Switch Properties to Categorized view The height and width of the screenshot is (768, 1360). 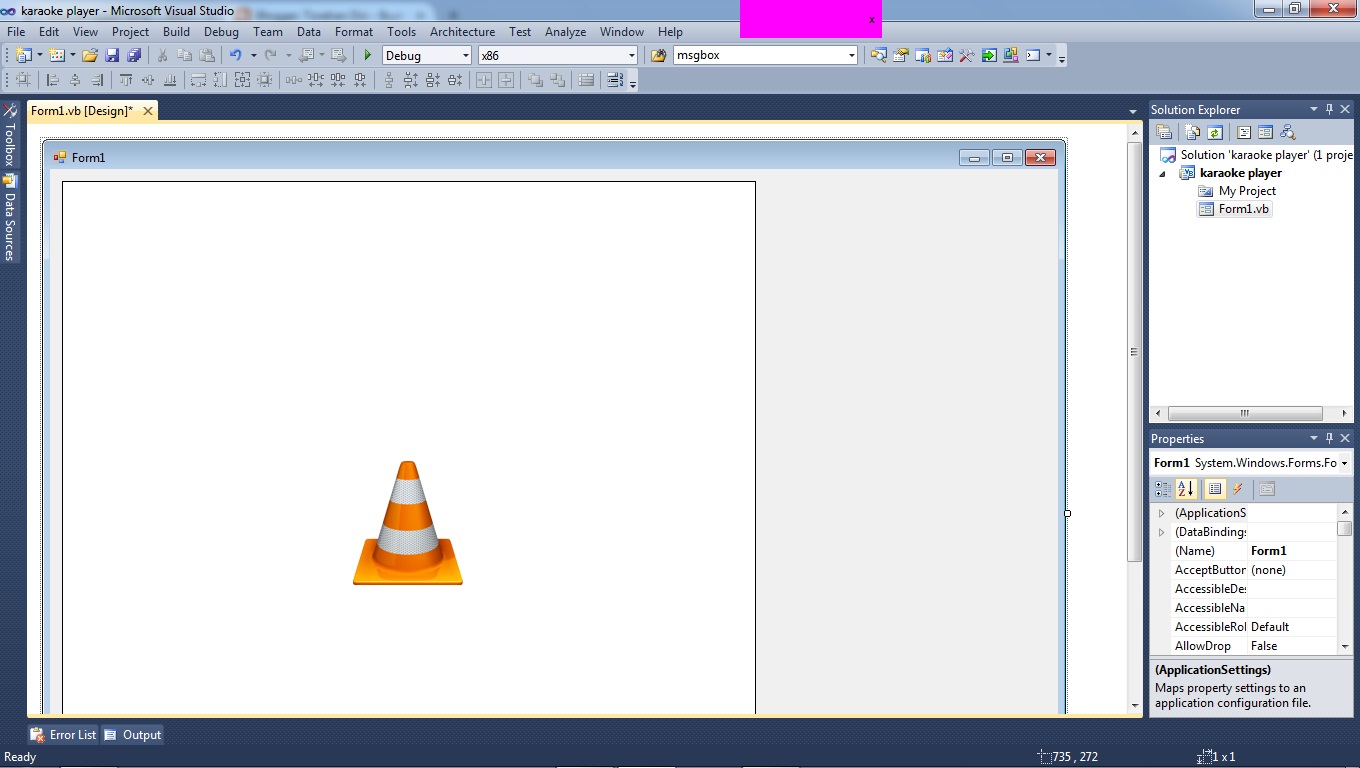(1163, 489)
